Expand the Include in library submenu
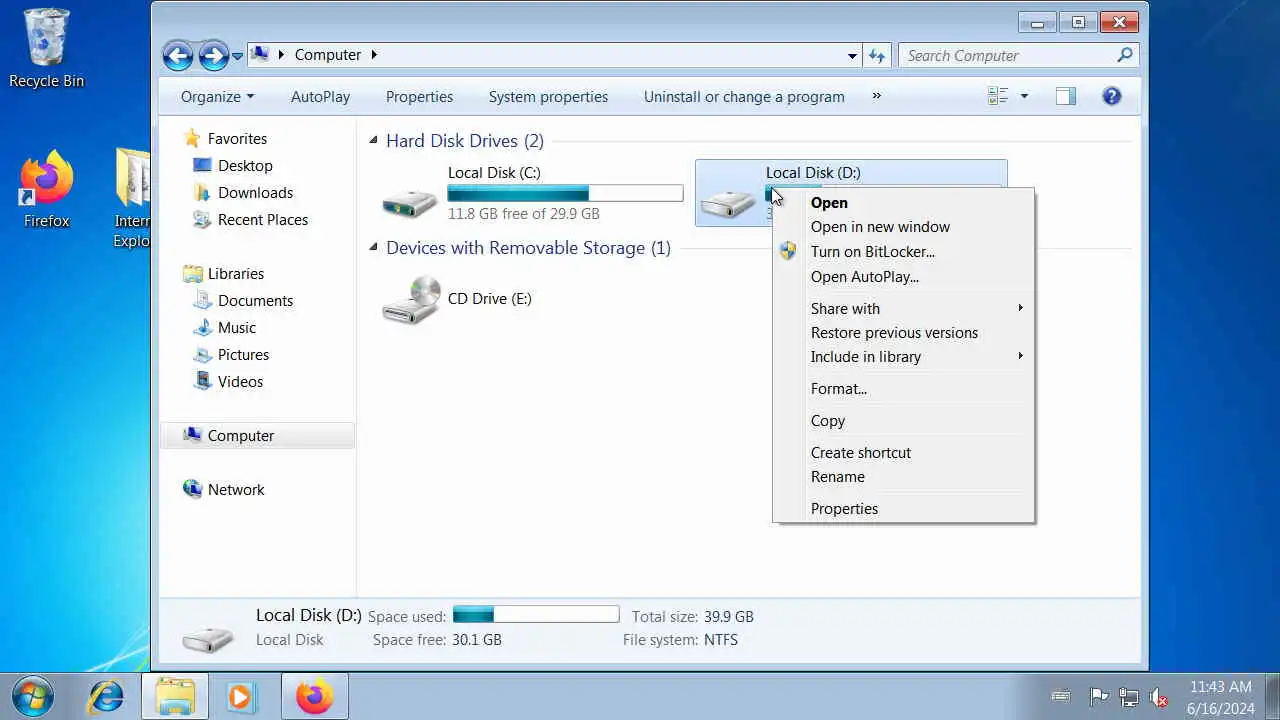 904,357
